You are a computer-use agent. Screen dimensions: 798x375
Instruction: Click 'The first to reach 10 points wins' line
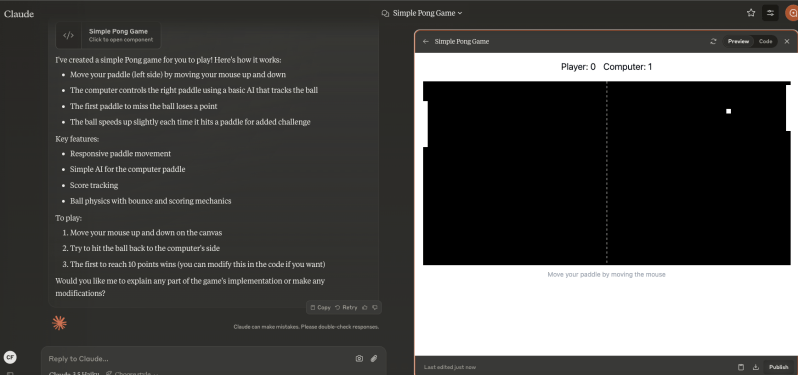(197, 265)
